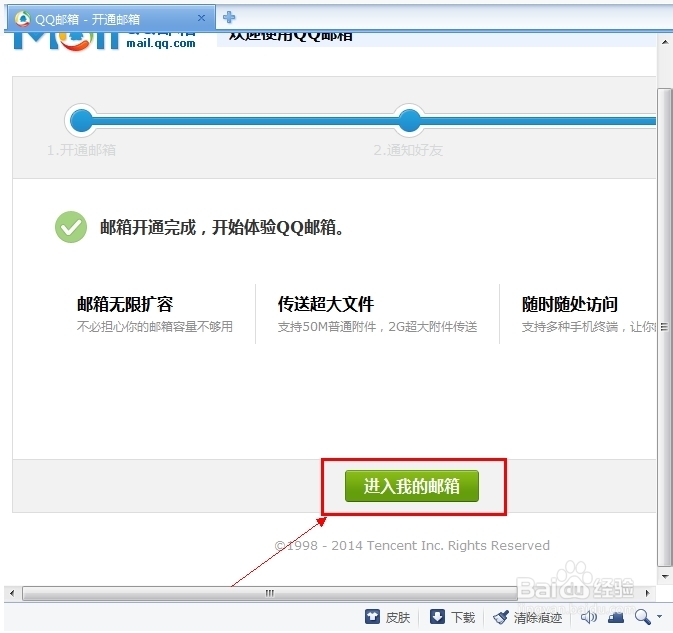Open the 下载 downloads label
Image resolution: width=673 pixels, height=633 pixels.
(x=463, y=618)
